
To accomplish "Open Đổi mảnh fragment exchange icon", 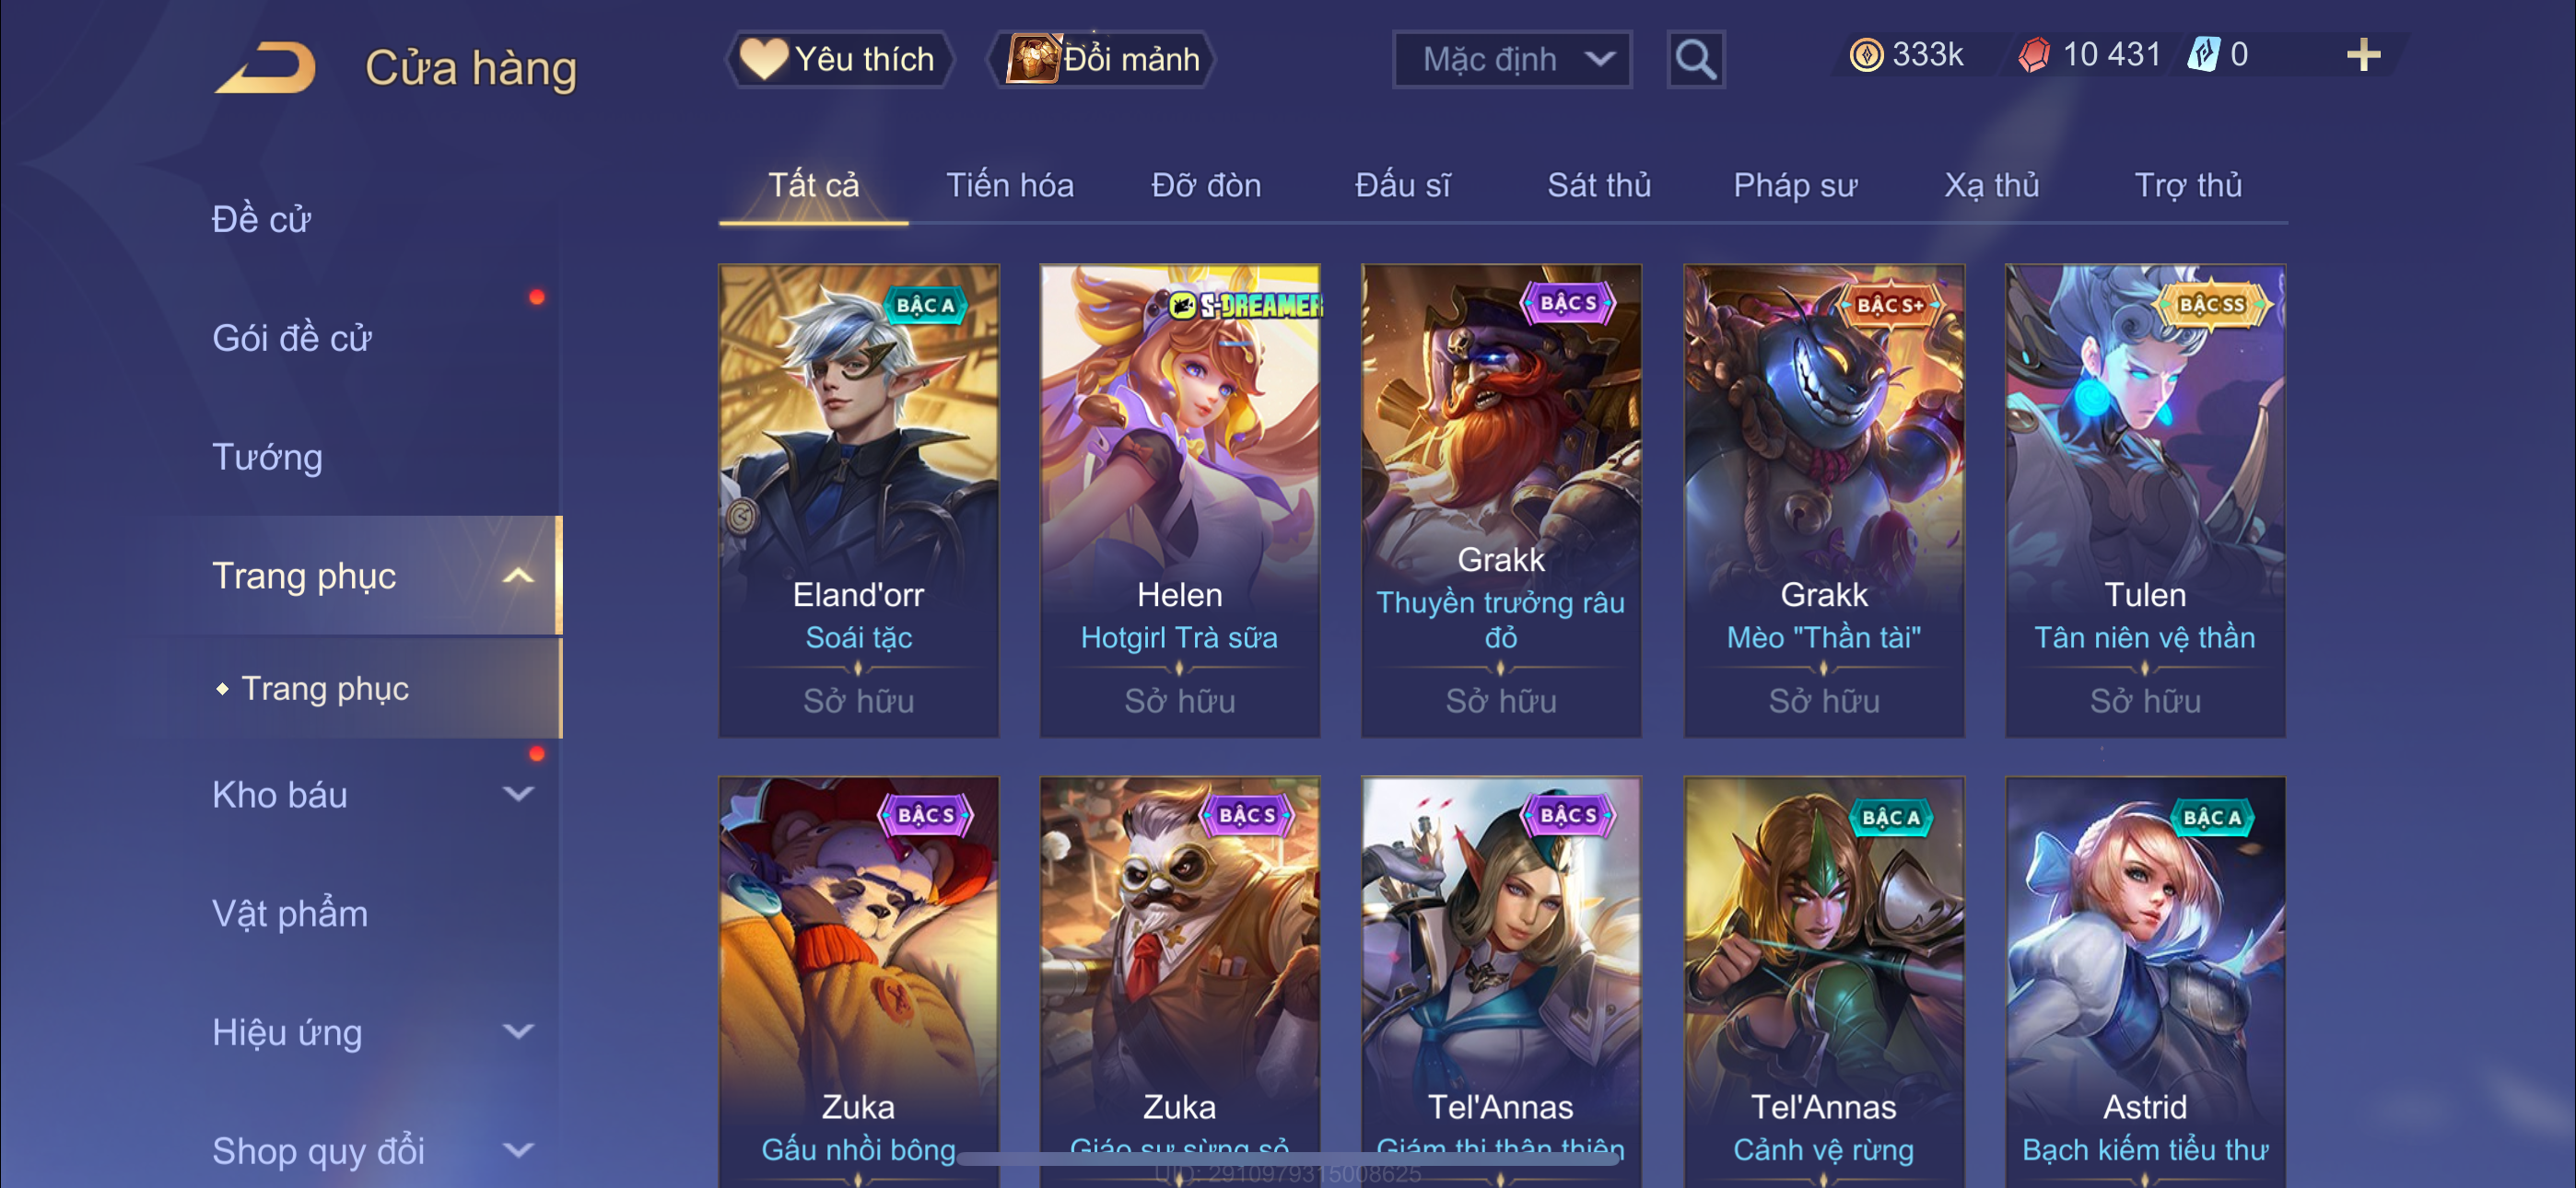I will point(1102,59).
